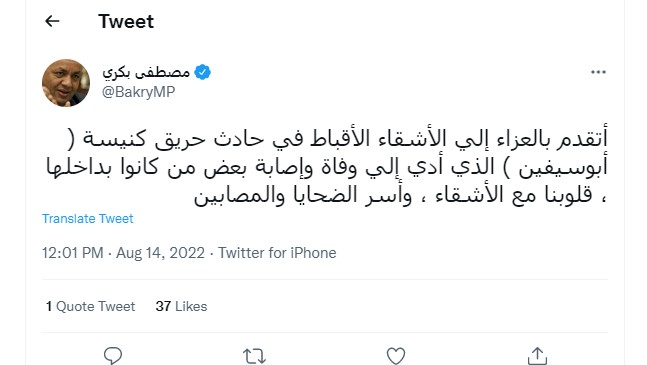Retweet using the arrows icon
This screenshot has width=647, height=365.
(254, 356)
